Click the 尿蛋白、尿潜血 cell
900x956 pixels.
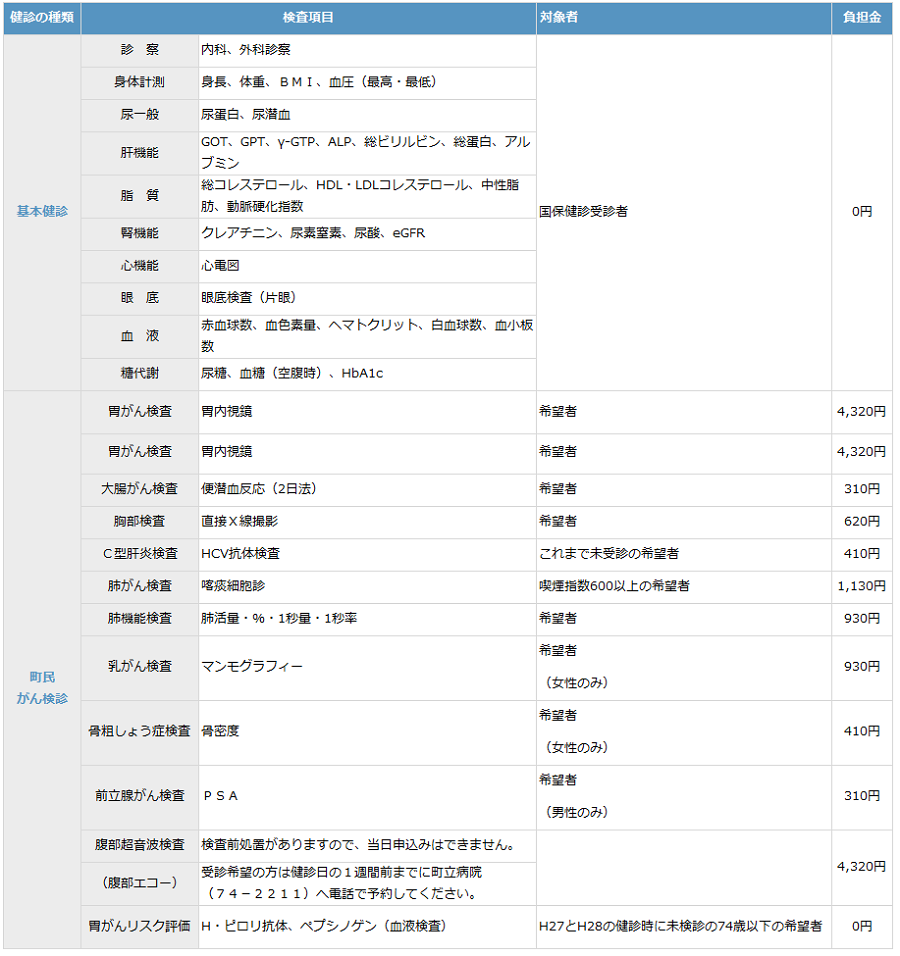point(368,115)
